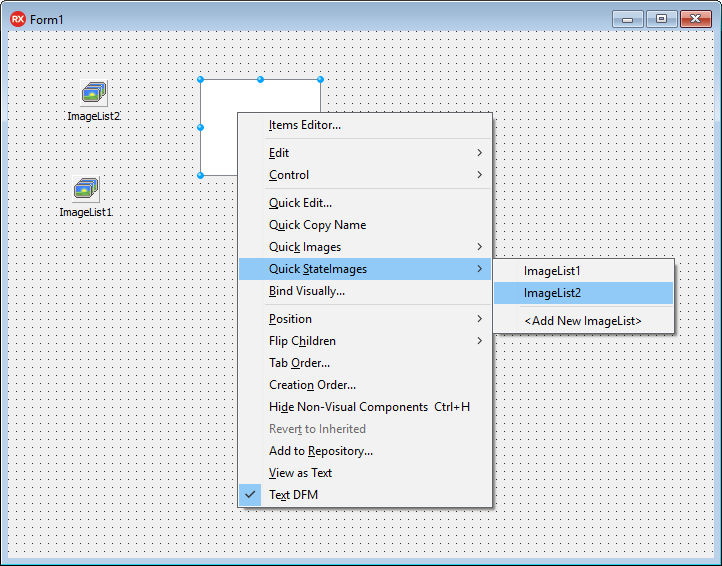
Task: Choose Add to Repository...
Action: pos(365,451)
